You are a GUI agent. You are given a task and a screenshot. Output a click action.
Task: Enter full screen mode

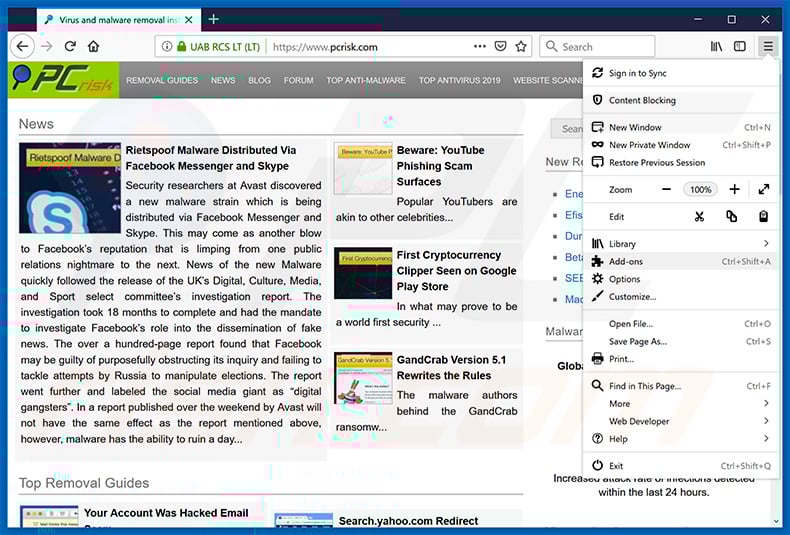click(764, 189)
